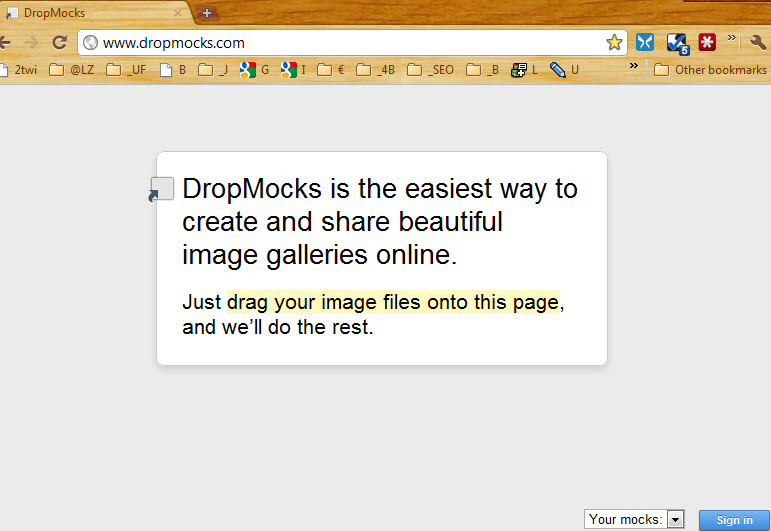Show hidden extensions chevron
The image size is (771, 531).
(732, 38)
